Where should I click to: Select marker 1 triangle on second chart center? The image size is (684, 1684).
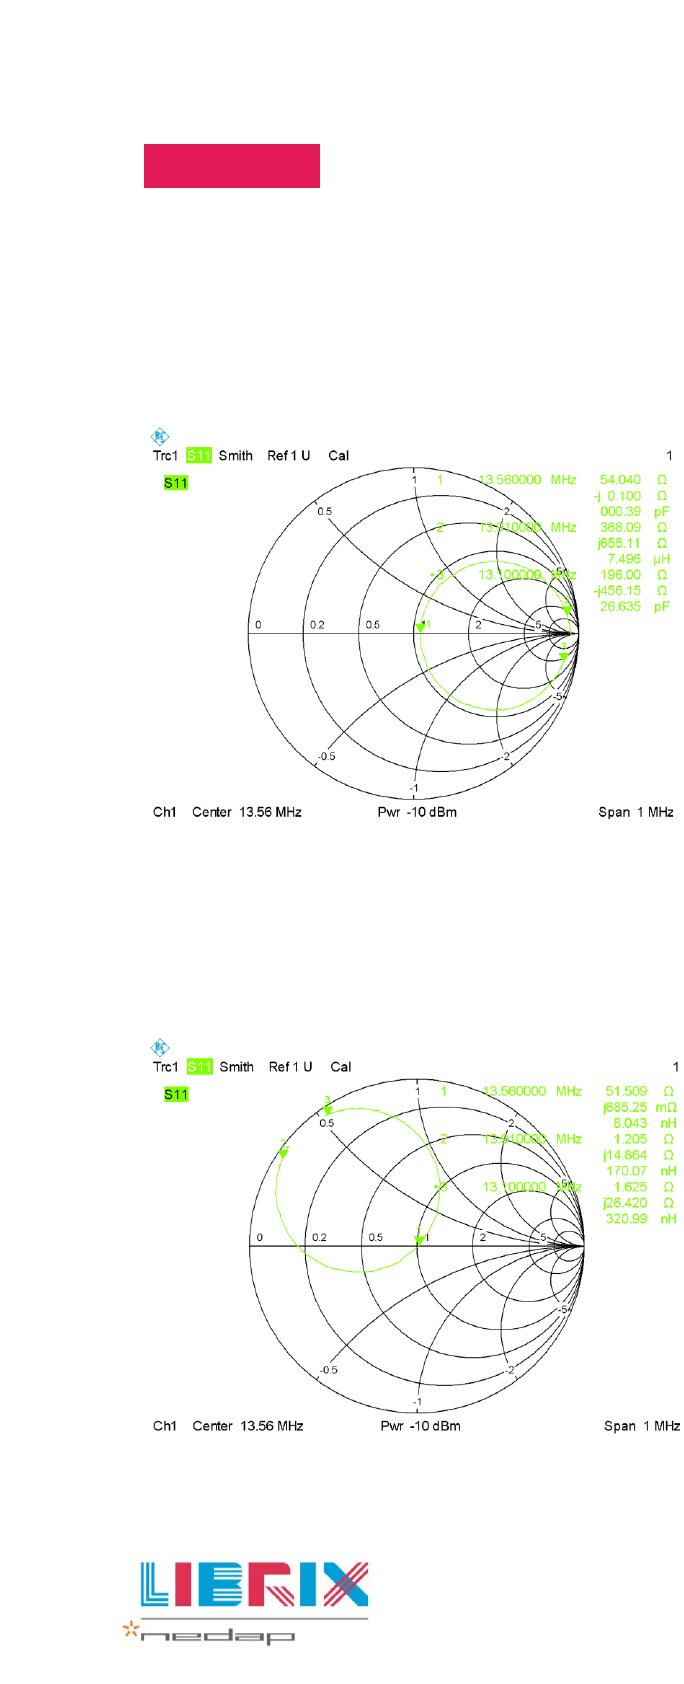click(420, 1240)
